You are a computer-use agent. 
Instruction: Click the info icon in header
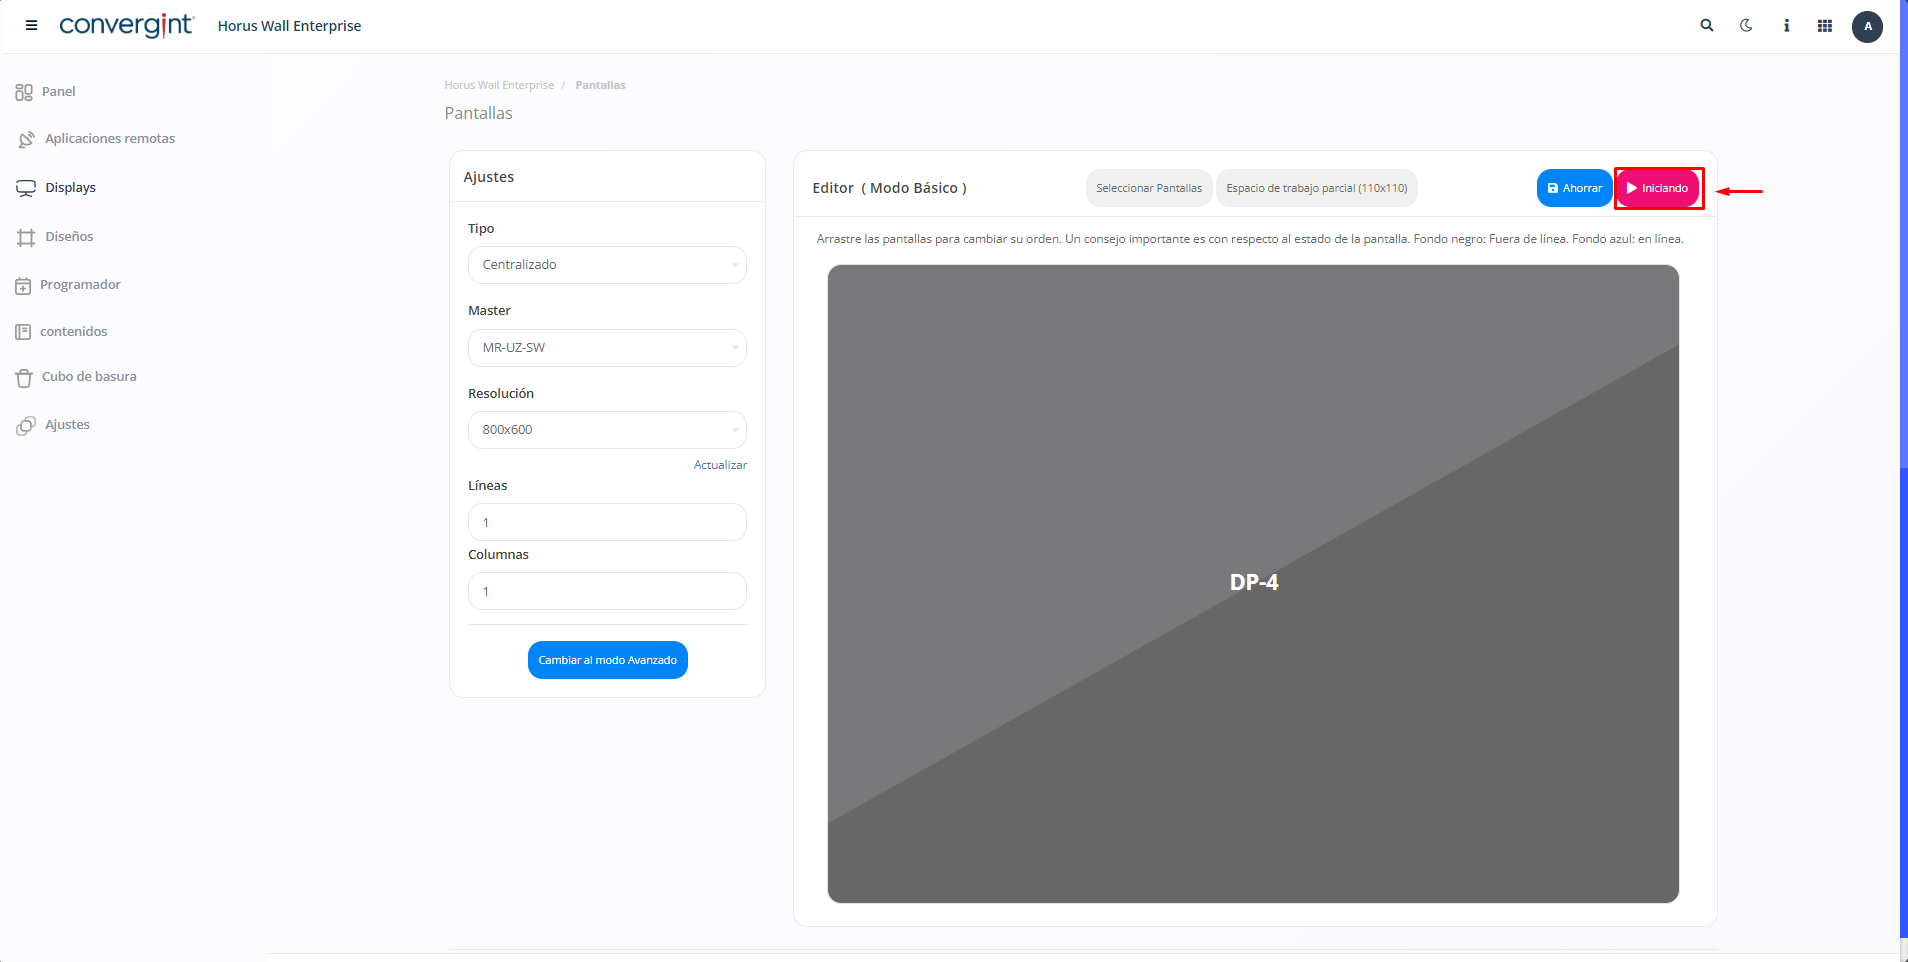point(1786,26)
